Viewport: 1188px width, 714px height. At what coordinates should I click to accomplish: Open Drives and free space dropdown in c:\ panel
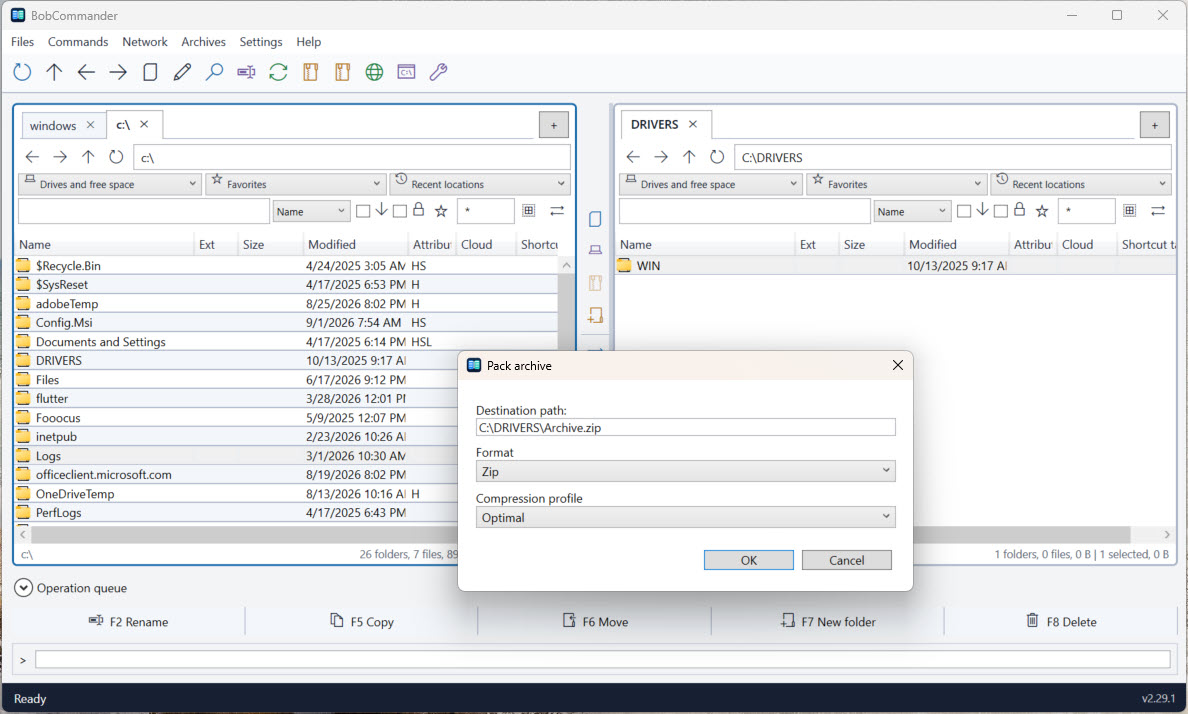pos(110,184)
